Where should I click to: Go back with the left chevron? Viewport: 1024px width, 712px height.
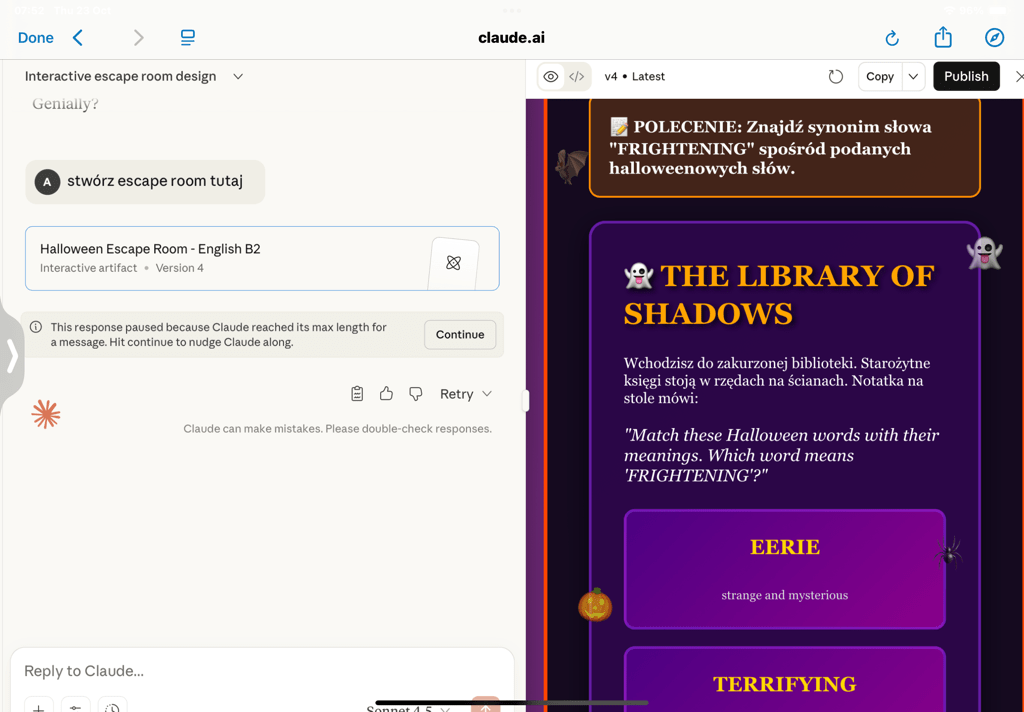pos(78,38)
